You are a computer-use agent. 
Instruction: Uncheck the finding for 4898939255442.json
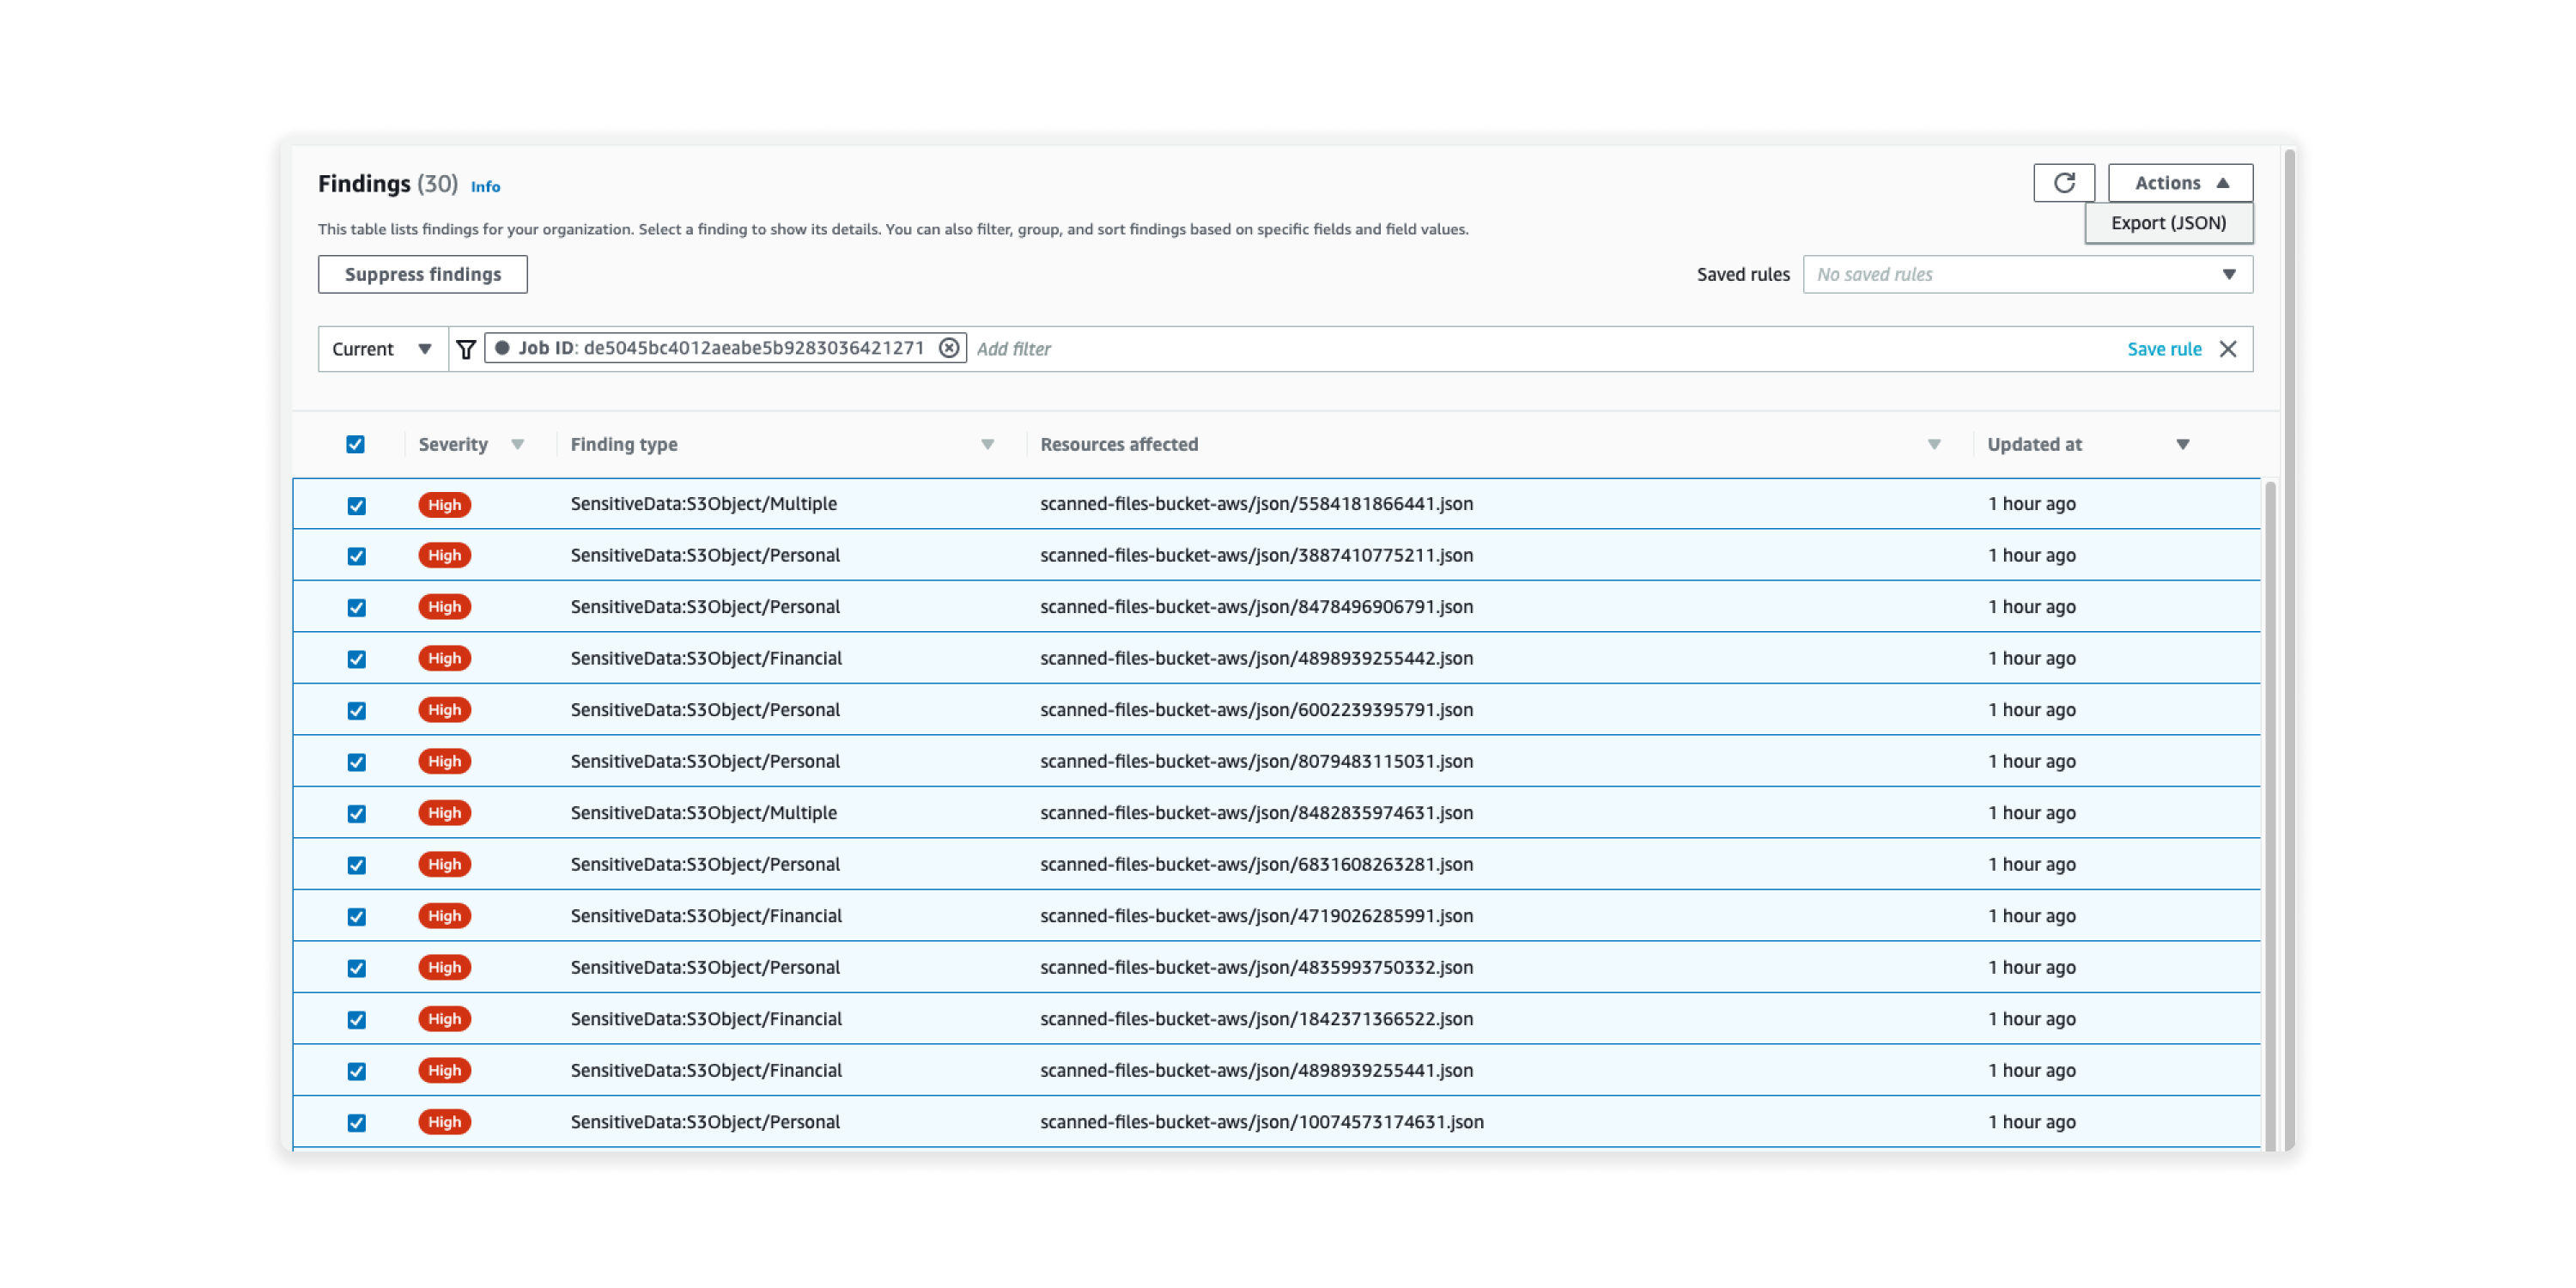point(356,659)
